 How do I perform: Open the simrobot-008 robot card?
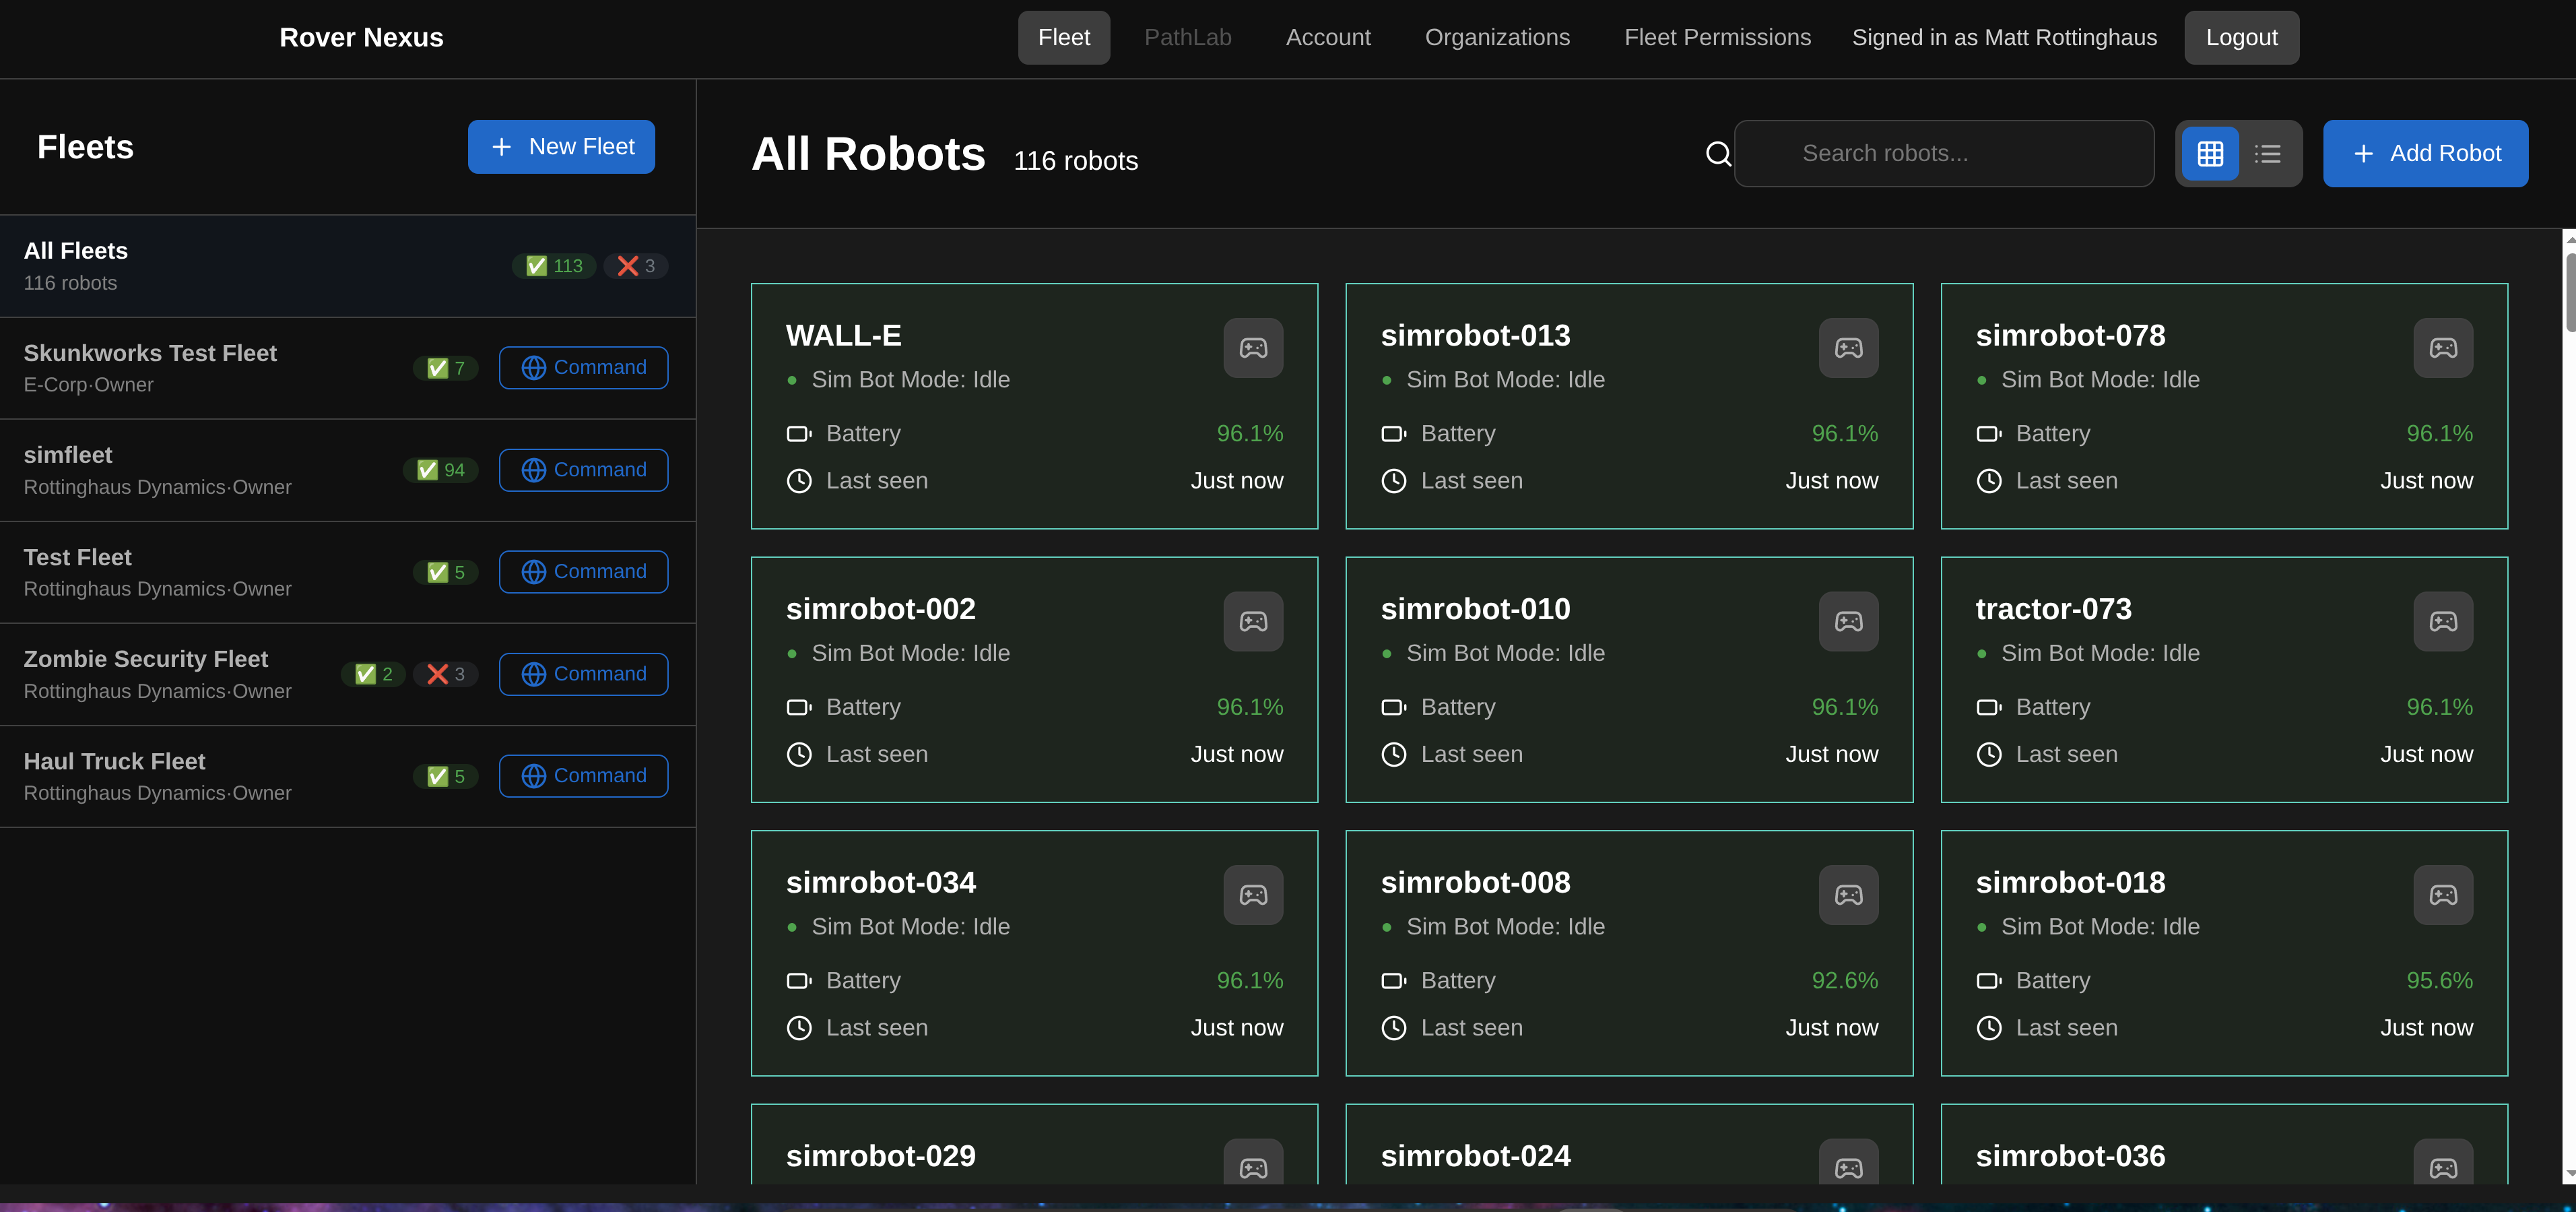coord(1629,953)
